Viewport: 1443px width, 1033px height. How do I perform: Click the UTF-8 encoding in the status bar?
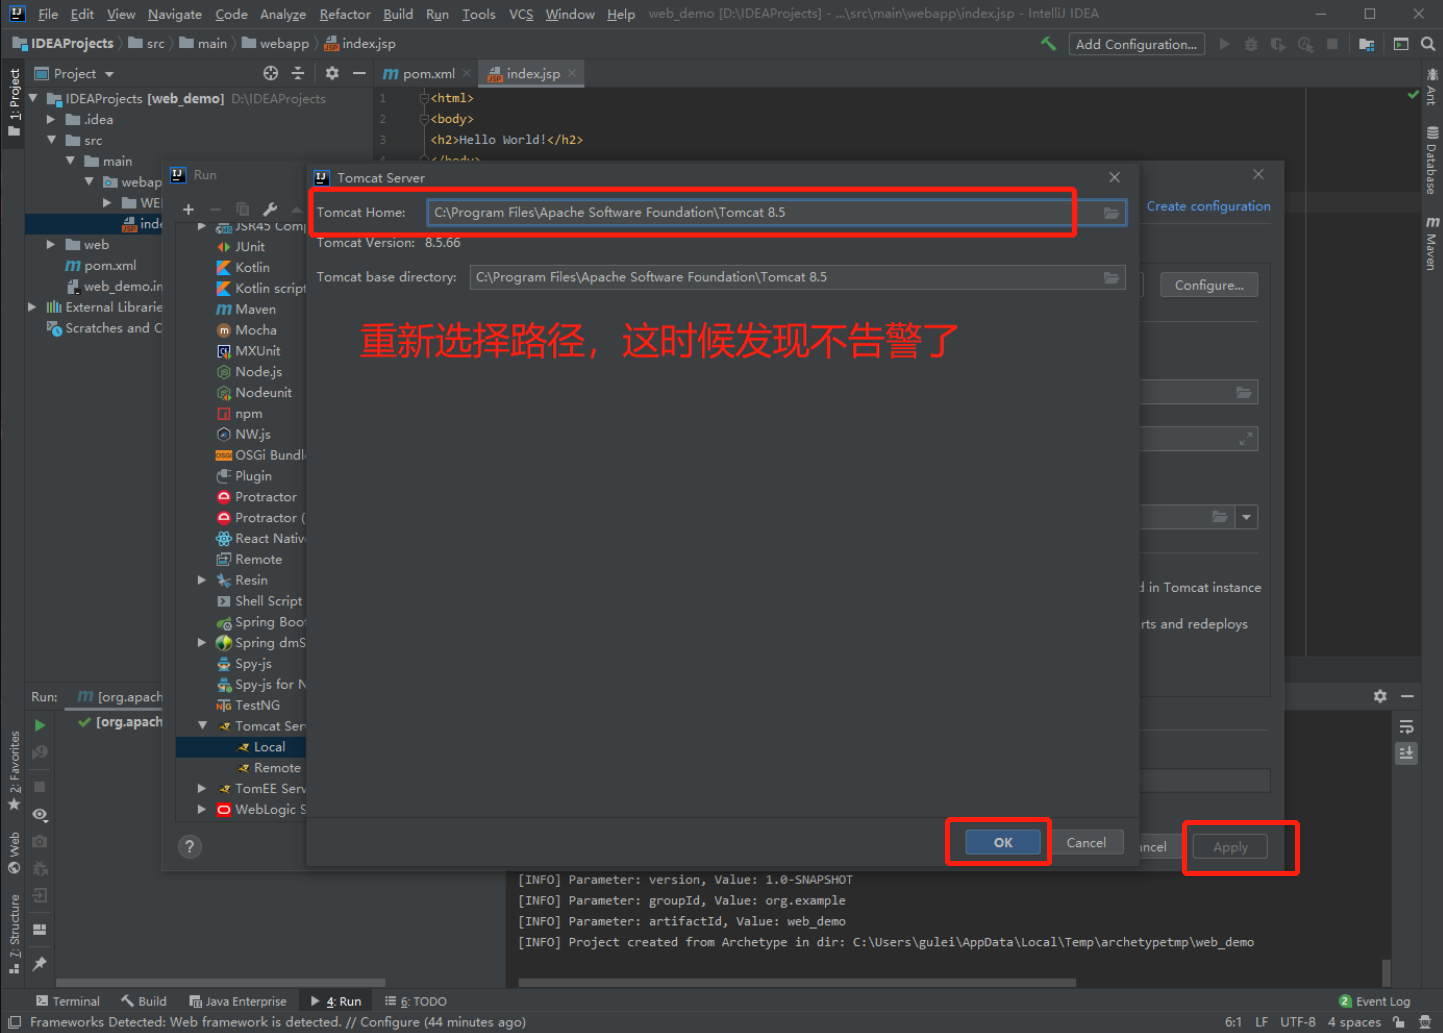1298,1022
